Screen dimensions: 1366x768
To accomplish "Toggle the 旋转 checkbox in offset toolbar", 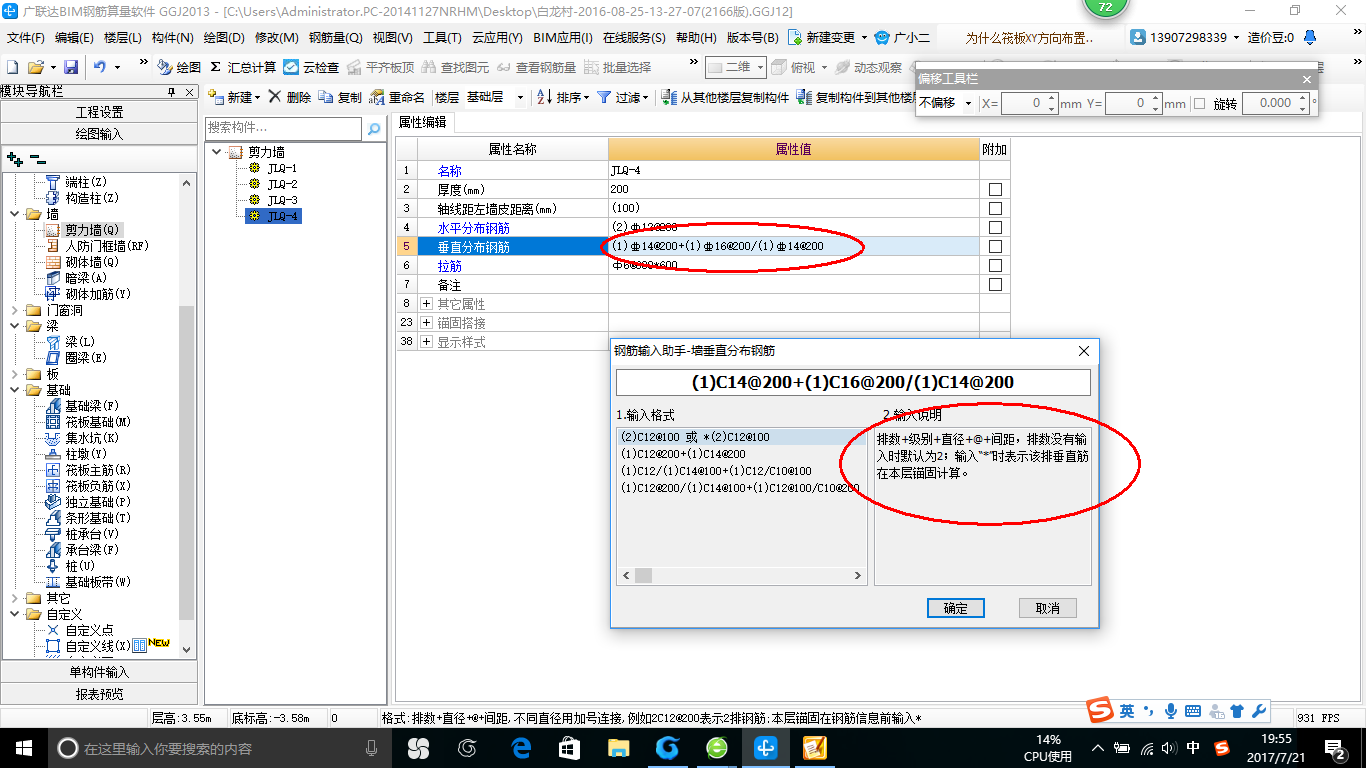I will click(x=1199, y=103).
